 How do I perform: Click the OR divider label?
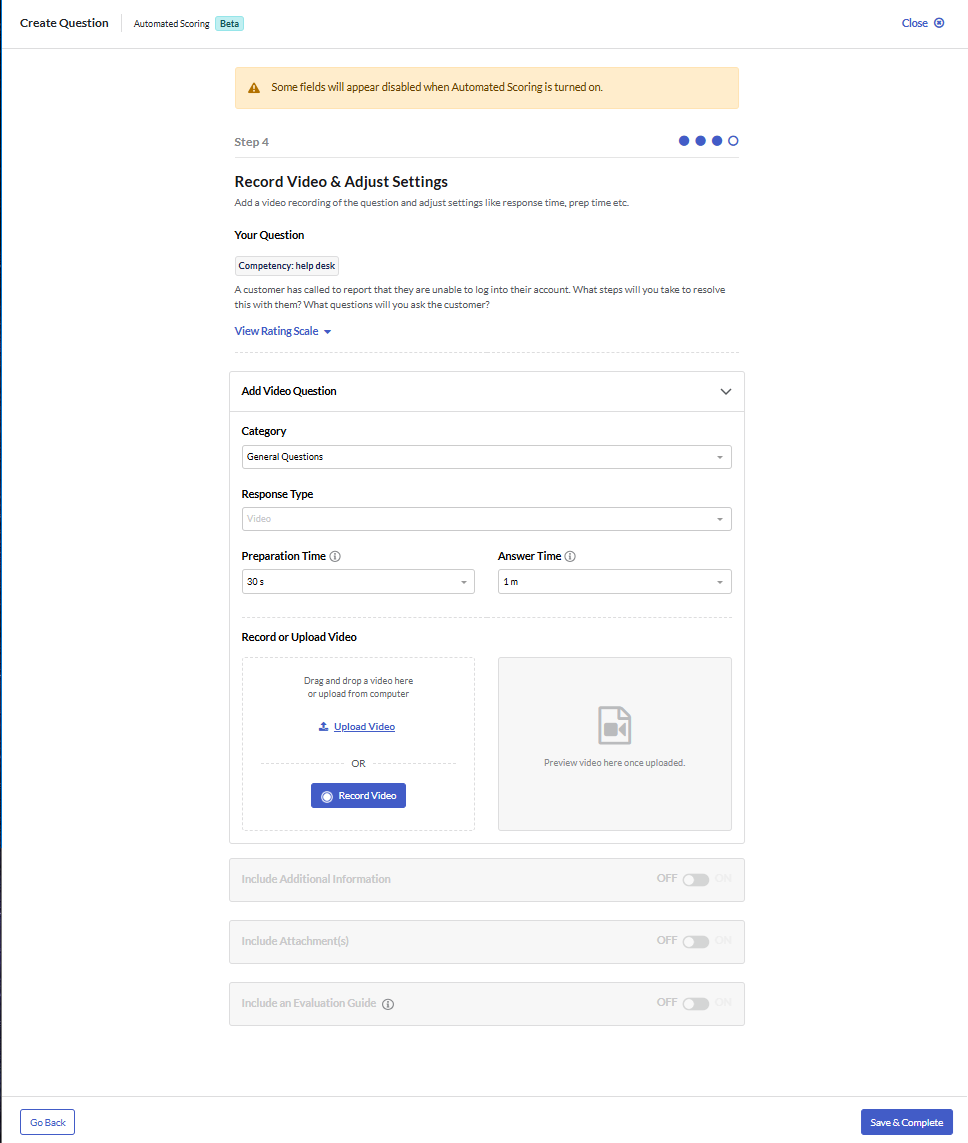pyautogui.click(x=358, y=764)
